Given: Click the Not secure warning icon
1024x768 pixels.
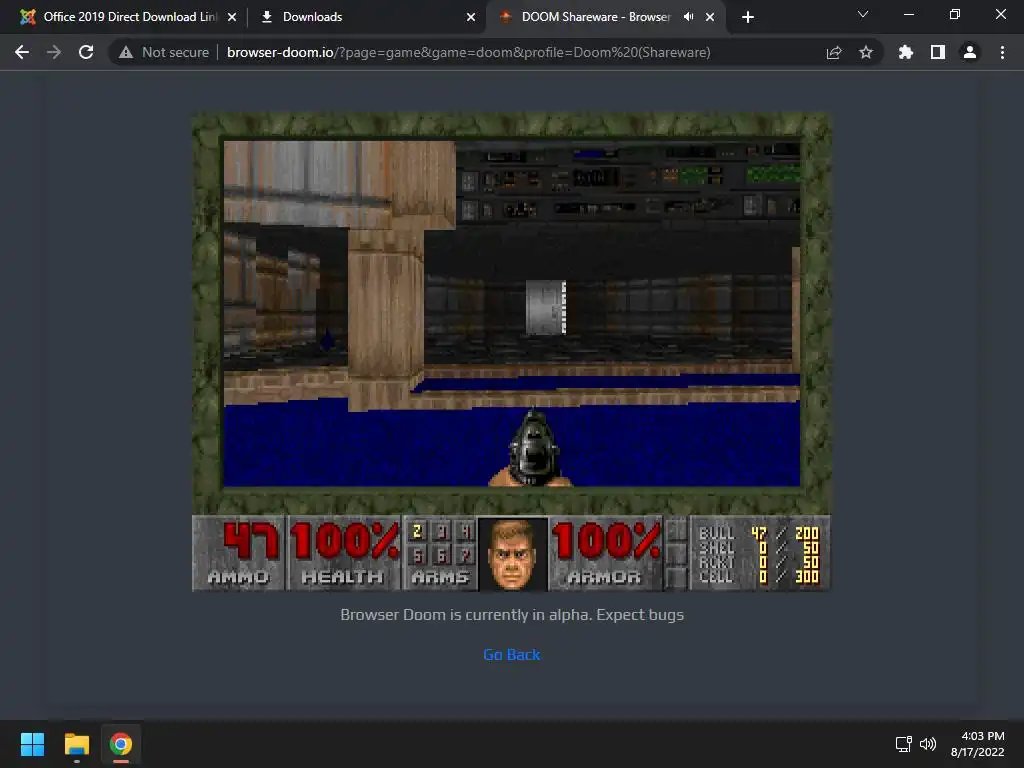Looking at the screenshot, I should pyautogui.click(x=126, y=52).
